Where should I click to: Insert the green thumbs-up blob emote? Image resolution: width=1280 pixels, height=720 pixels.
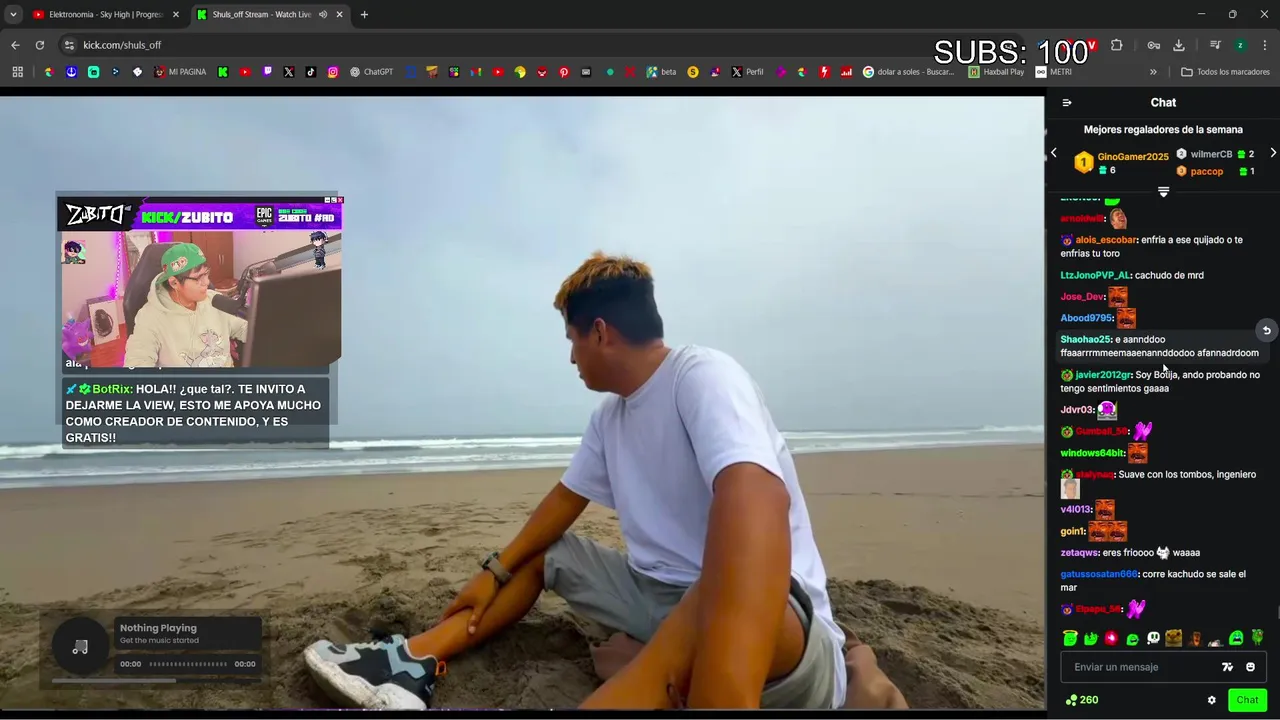1090,638
